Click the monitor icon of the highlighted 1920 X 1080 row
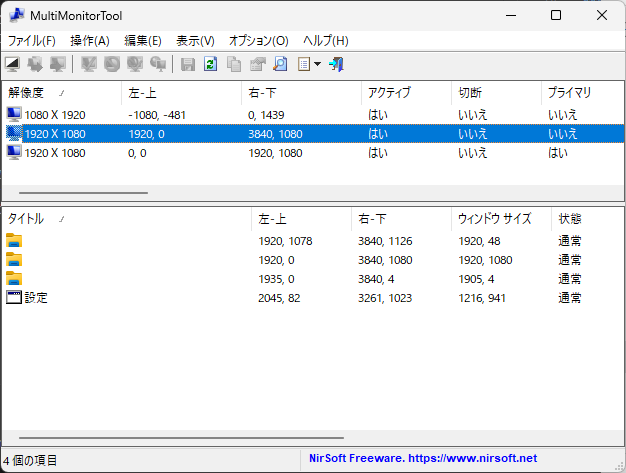 pos(14,134)
